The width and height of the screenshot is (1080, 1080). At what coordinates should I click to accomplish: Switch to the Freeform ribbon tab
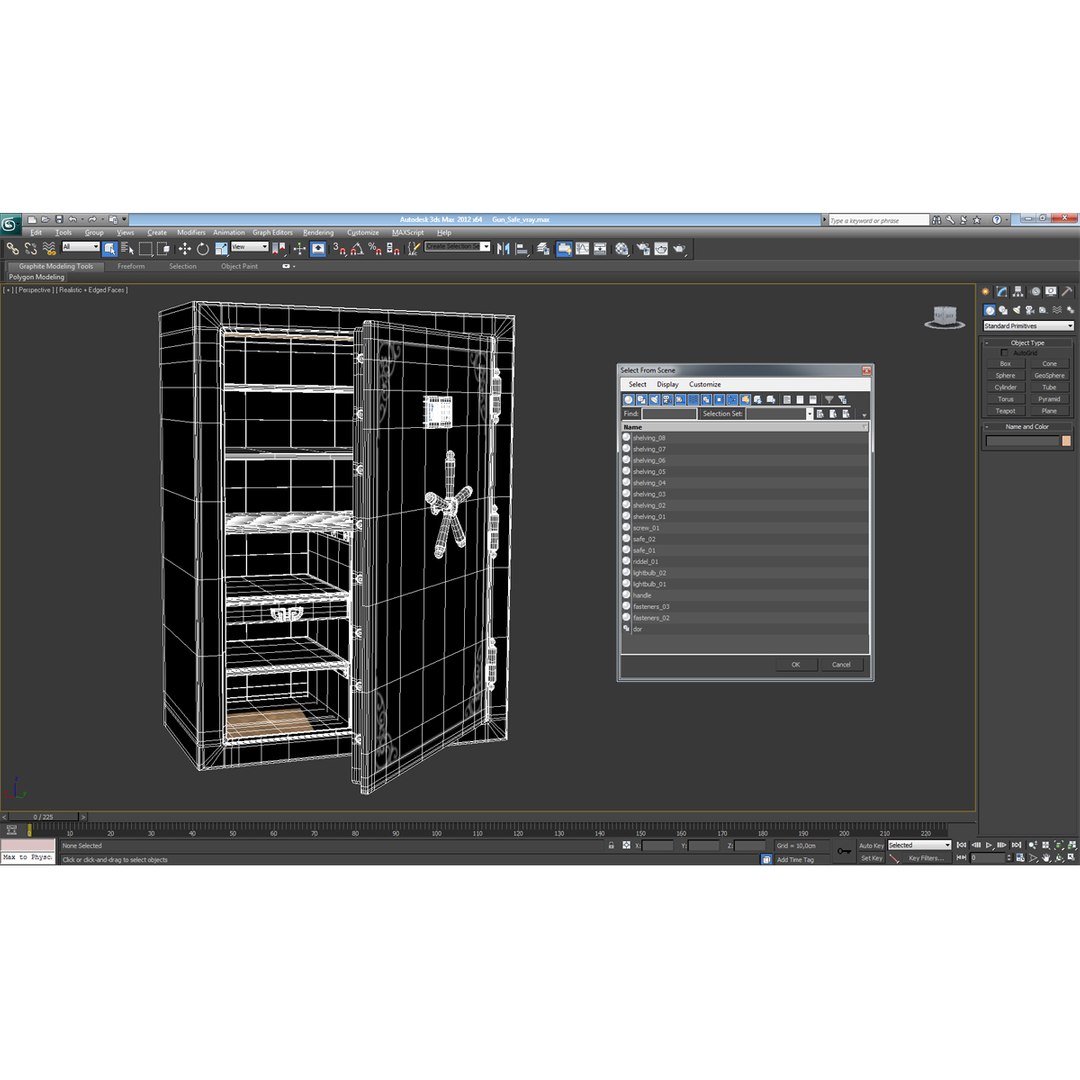(131, 266)
